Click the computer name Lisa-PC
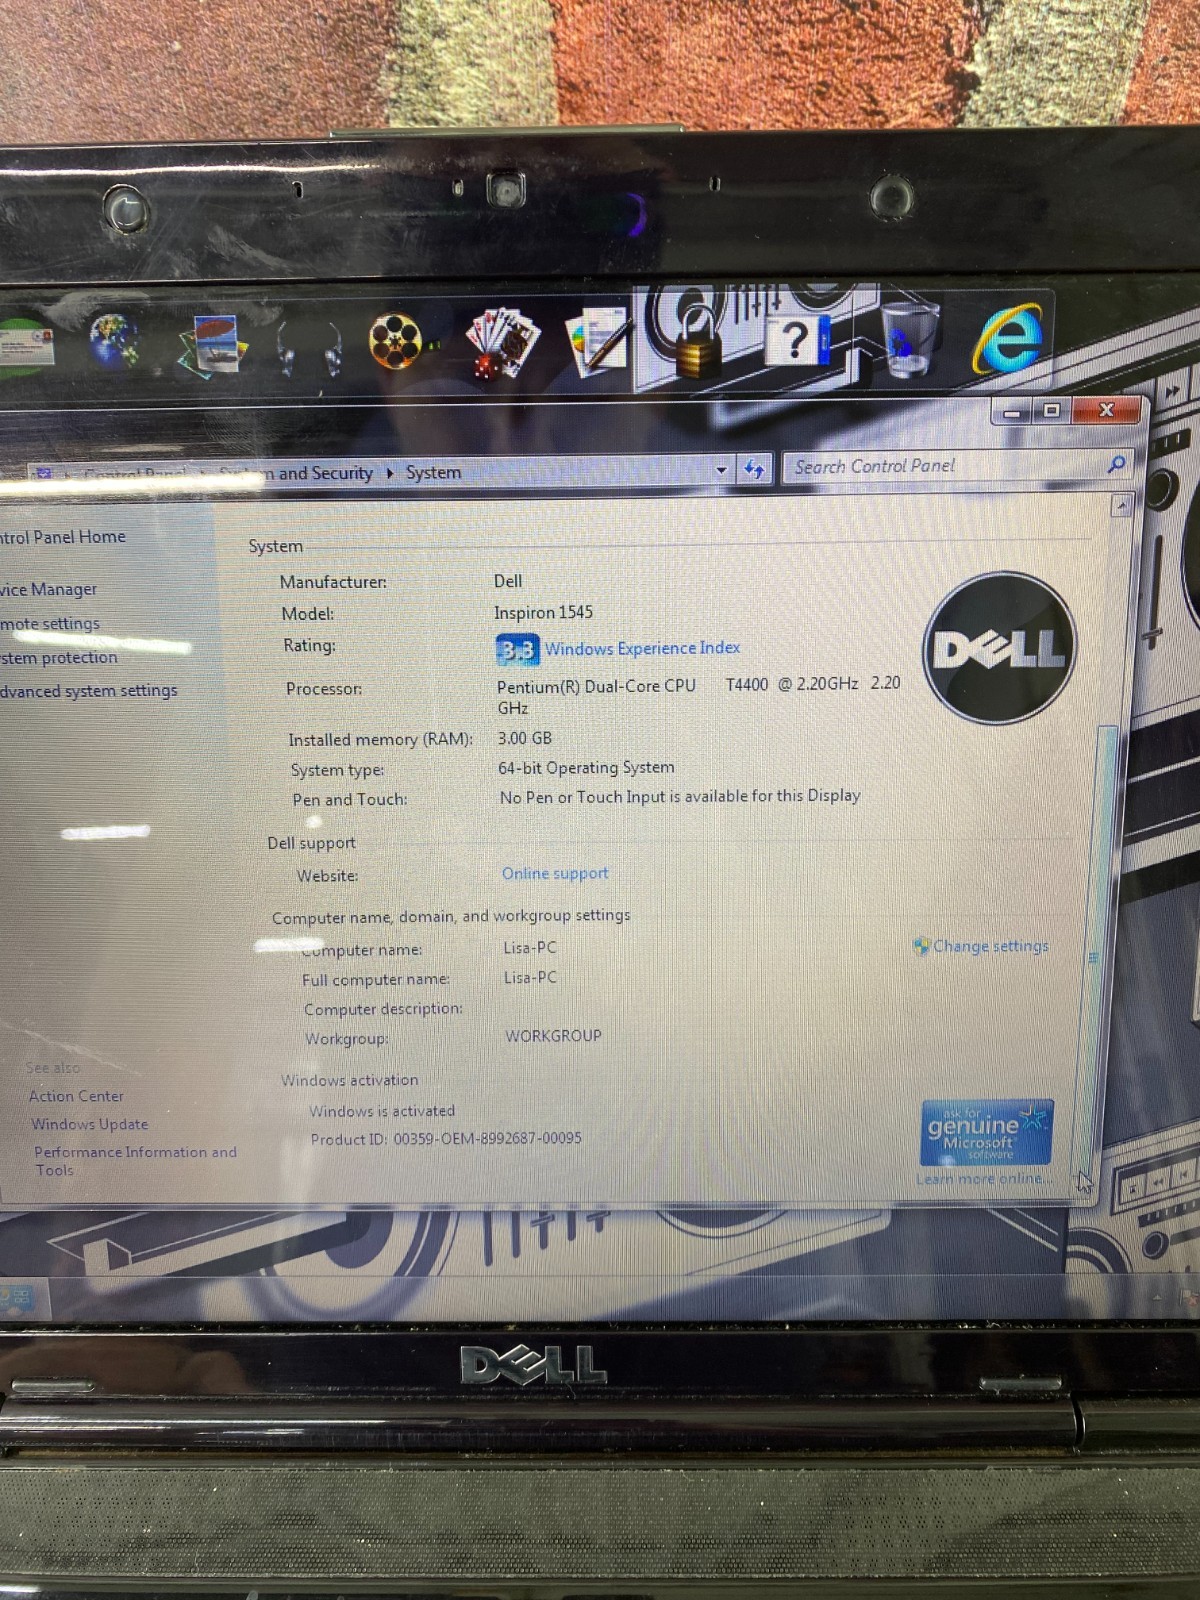The width and height of the screenshot is (1200, 1600). point(530,947)
